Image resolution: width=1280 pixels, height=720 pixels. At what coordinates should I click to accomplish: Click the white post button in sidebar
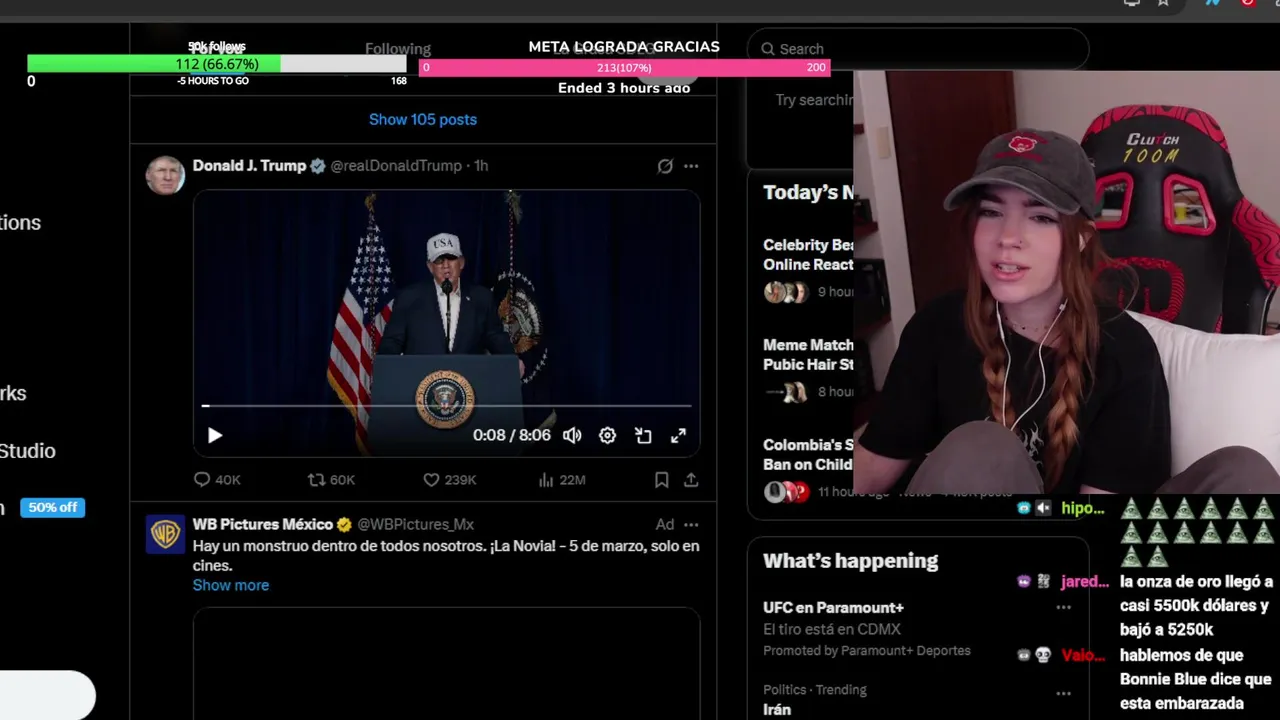click(x=47, y=695)
